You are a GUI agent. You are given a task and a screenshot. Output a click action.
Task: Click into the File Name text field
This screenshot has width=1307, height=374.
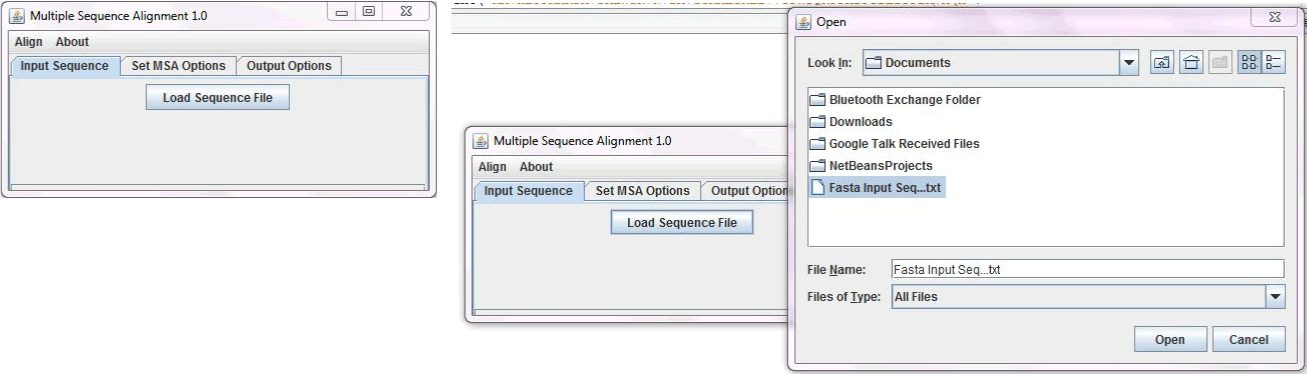(x=1087, y=269)
